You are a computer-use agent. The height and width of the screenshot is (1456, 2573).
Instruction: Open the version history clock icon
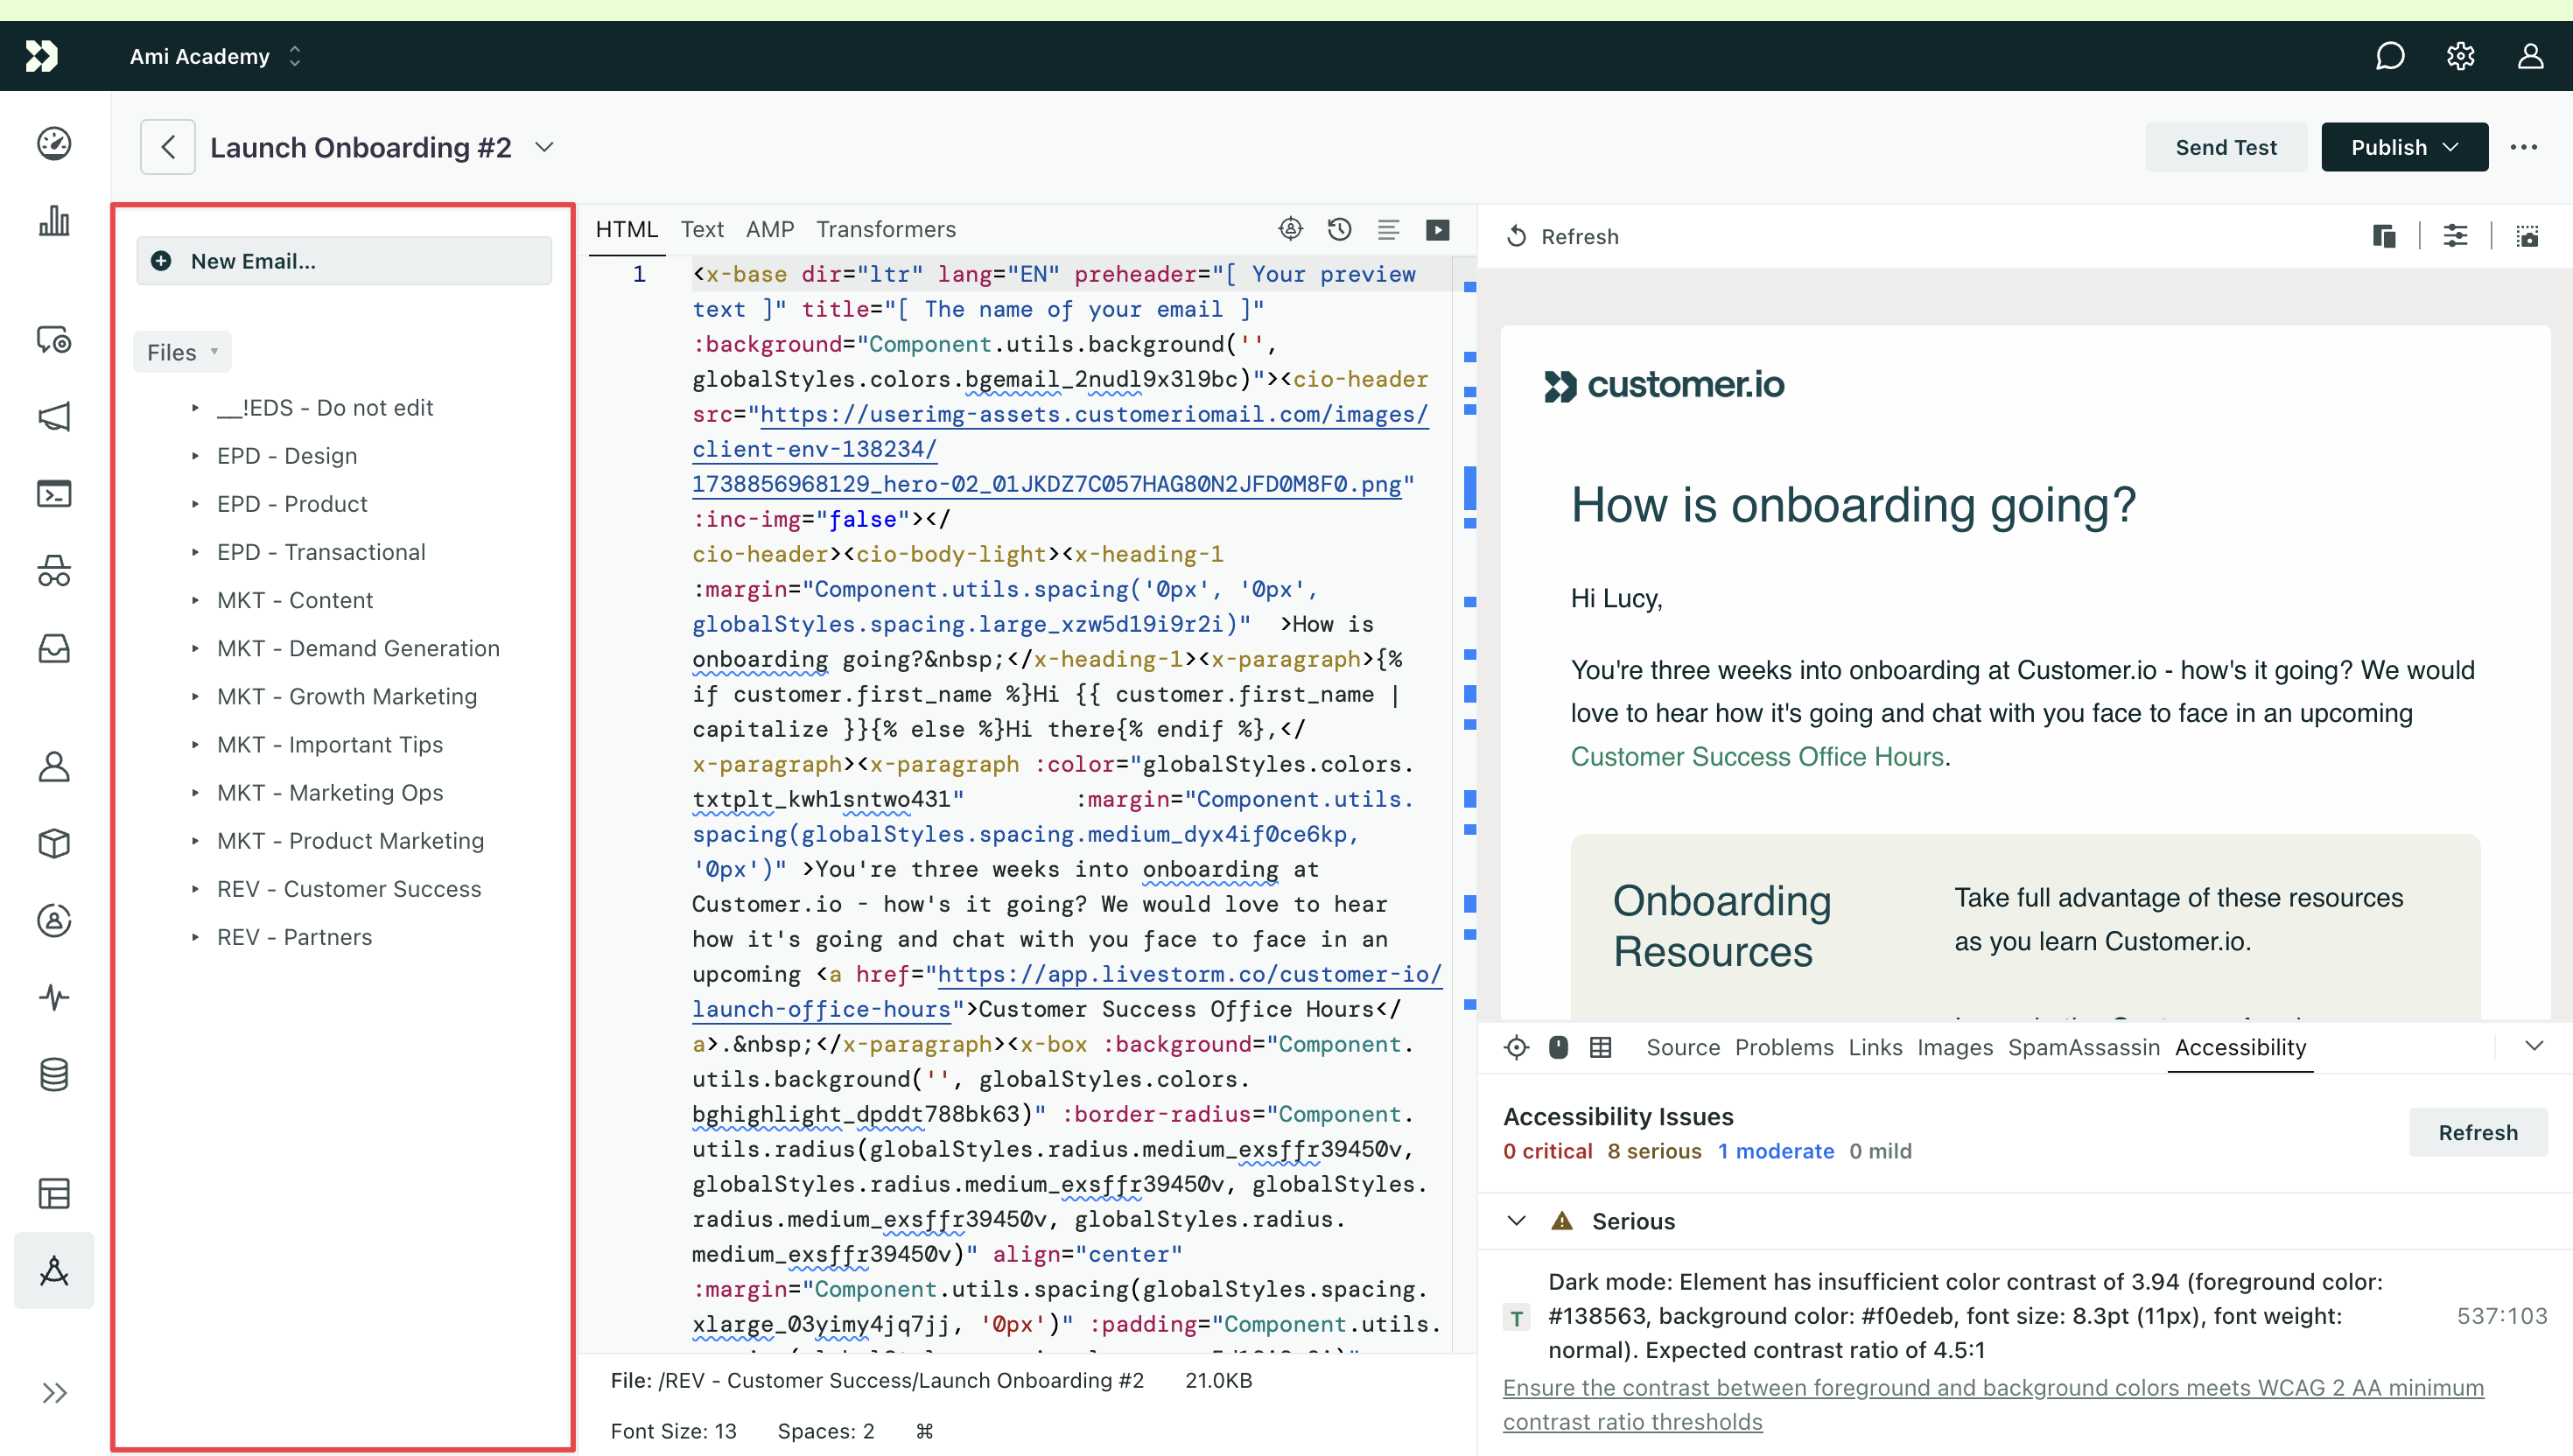coord(1339,230)
